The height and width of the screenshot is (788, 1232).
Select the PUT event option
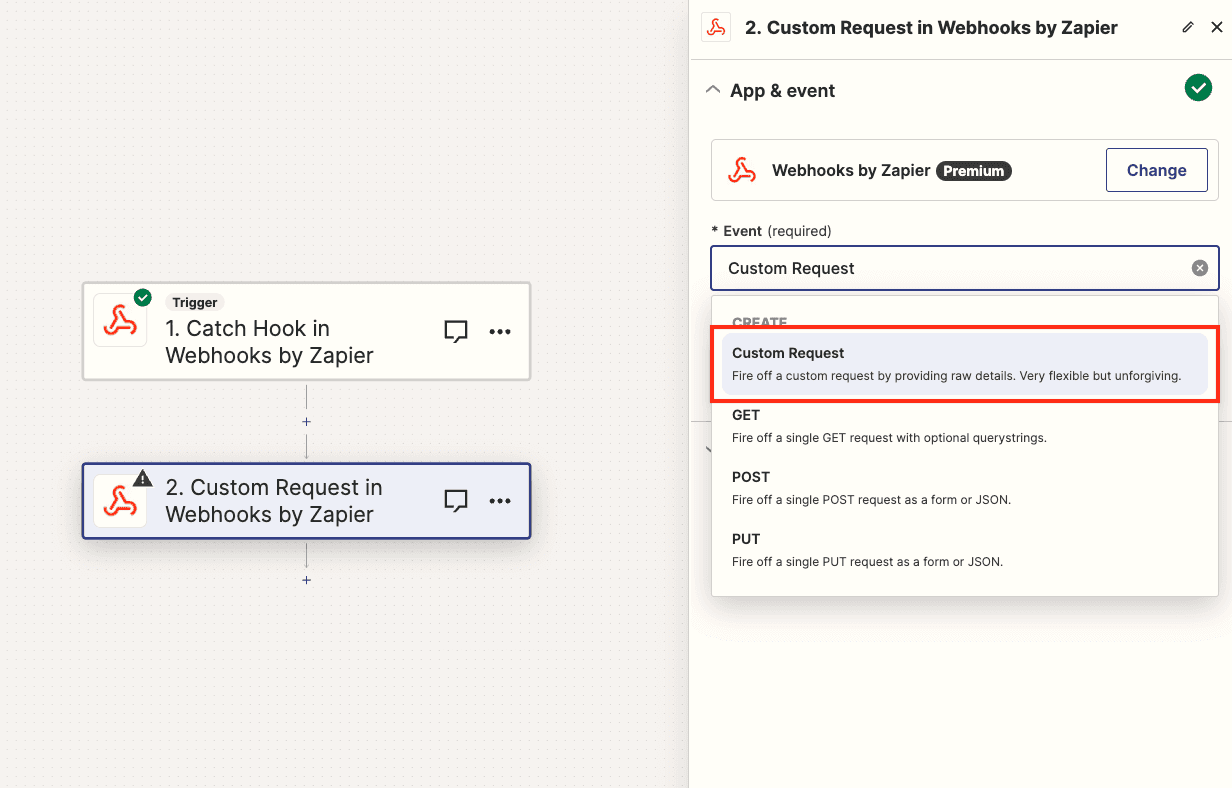coord(965,550)
